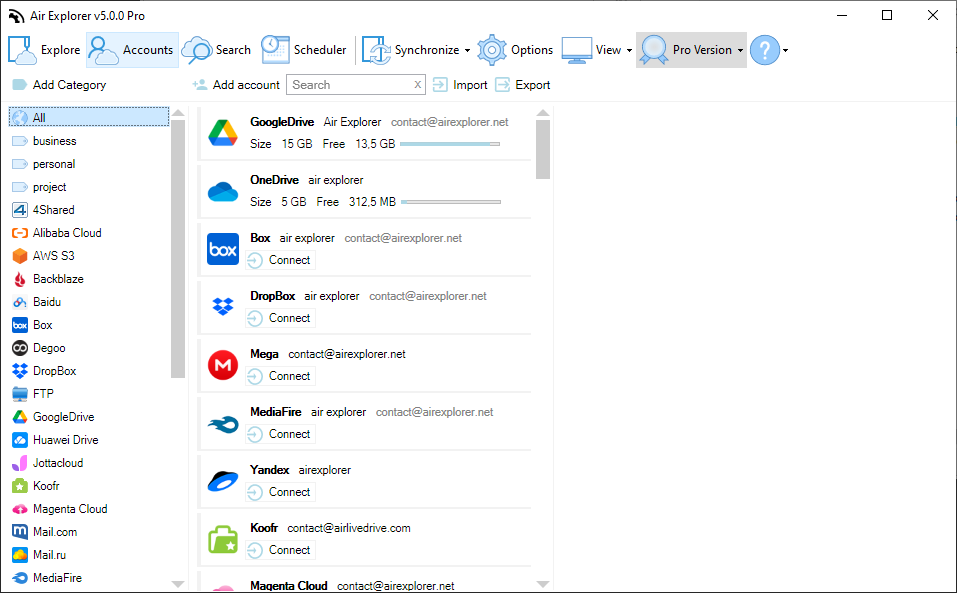Connect the DropBox account
The width and height of the screenshot is (957, 593).
[x=281, y=318]
